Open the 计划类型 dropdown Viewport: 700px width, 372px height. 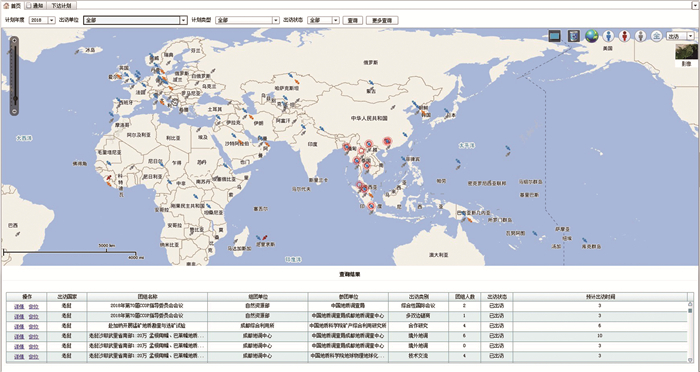(247, 20)
